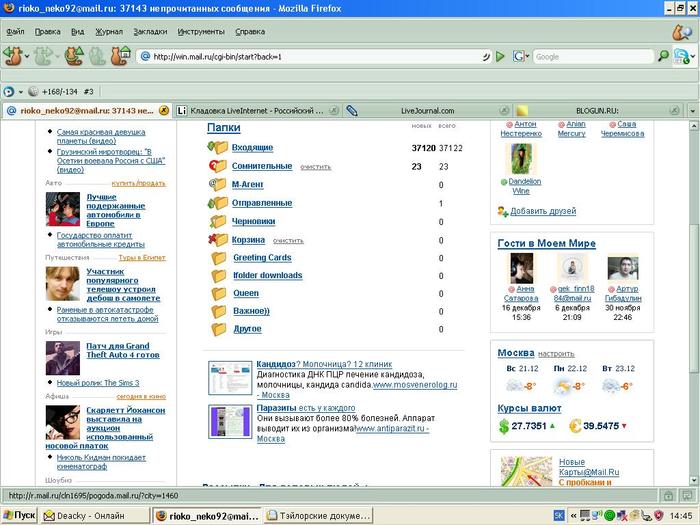This screenshot has width=700, height=525.
Task: Click the Пуск start button
Action: (x=19, y=515)
